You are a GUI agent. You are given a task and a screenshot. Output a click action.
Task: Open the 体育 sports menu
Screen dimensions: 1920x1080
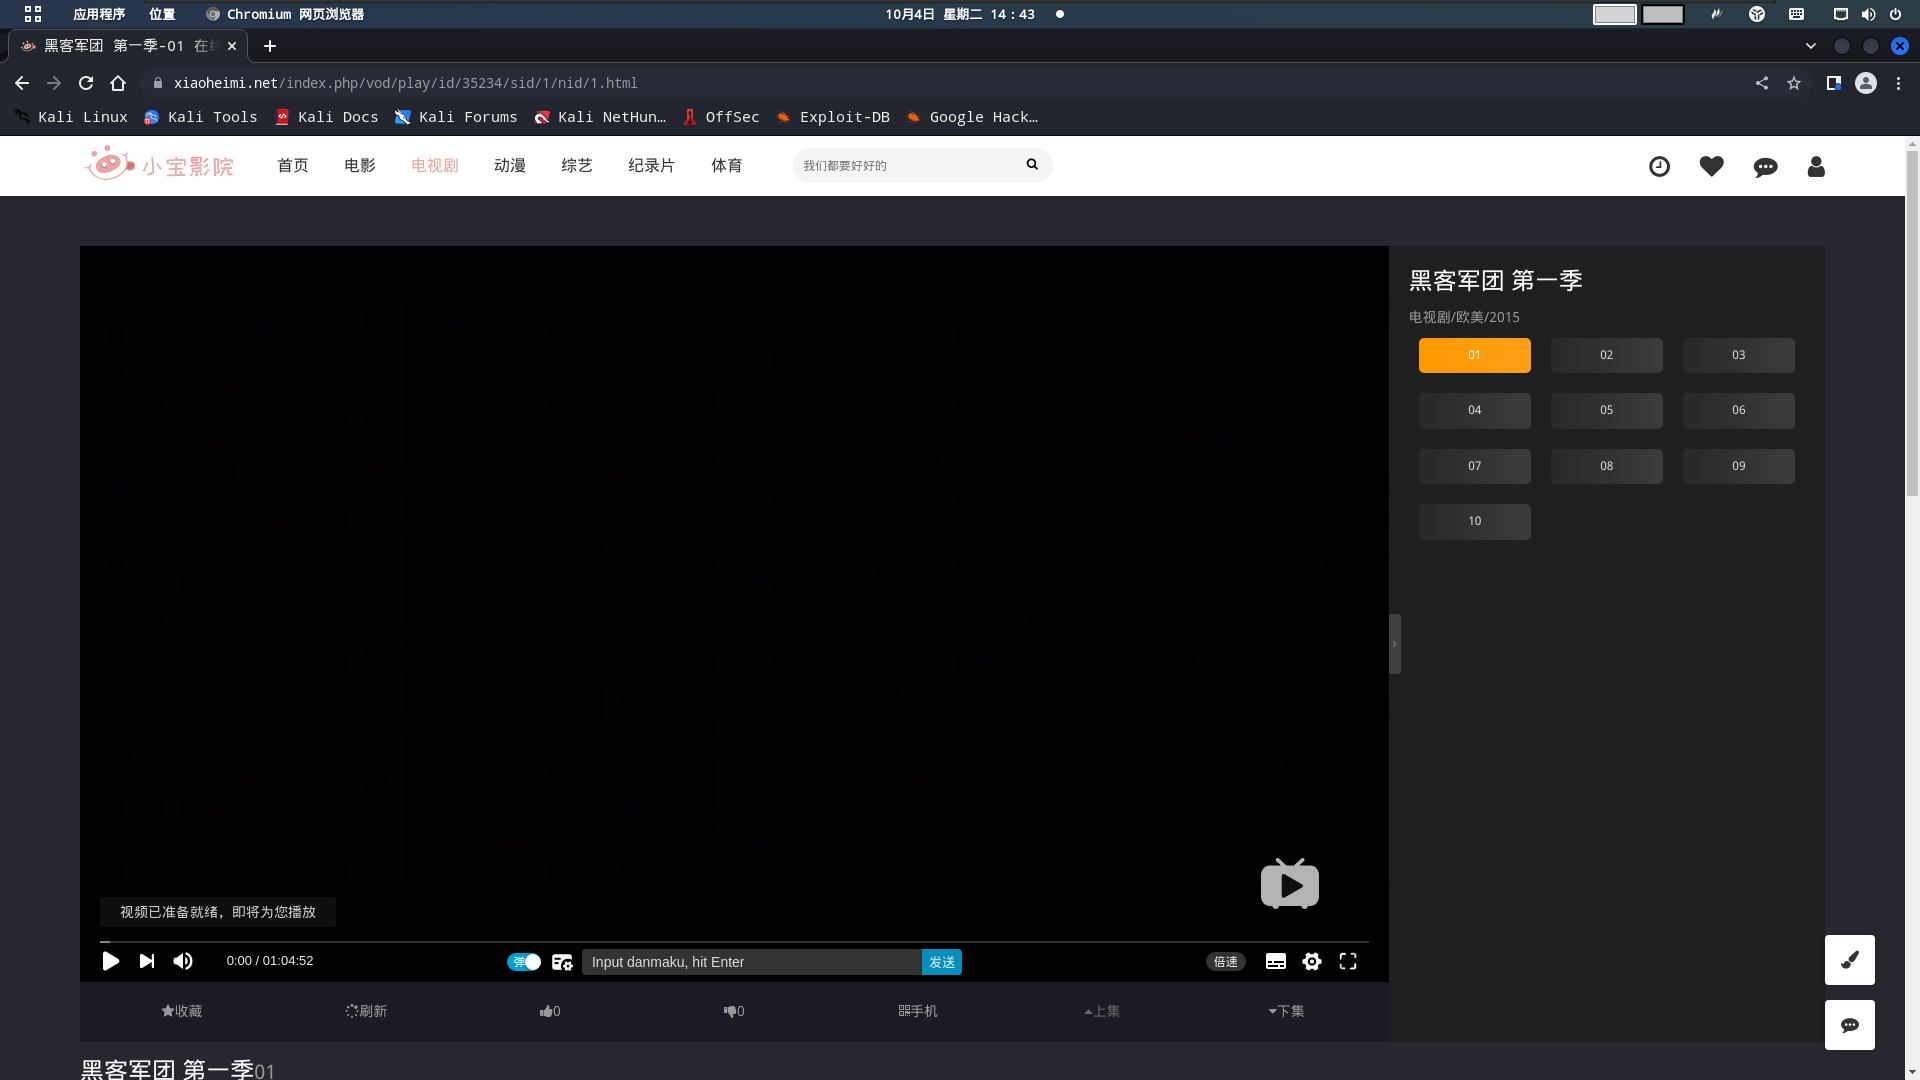pyautogui.click(x=727, y=166)
